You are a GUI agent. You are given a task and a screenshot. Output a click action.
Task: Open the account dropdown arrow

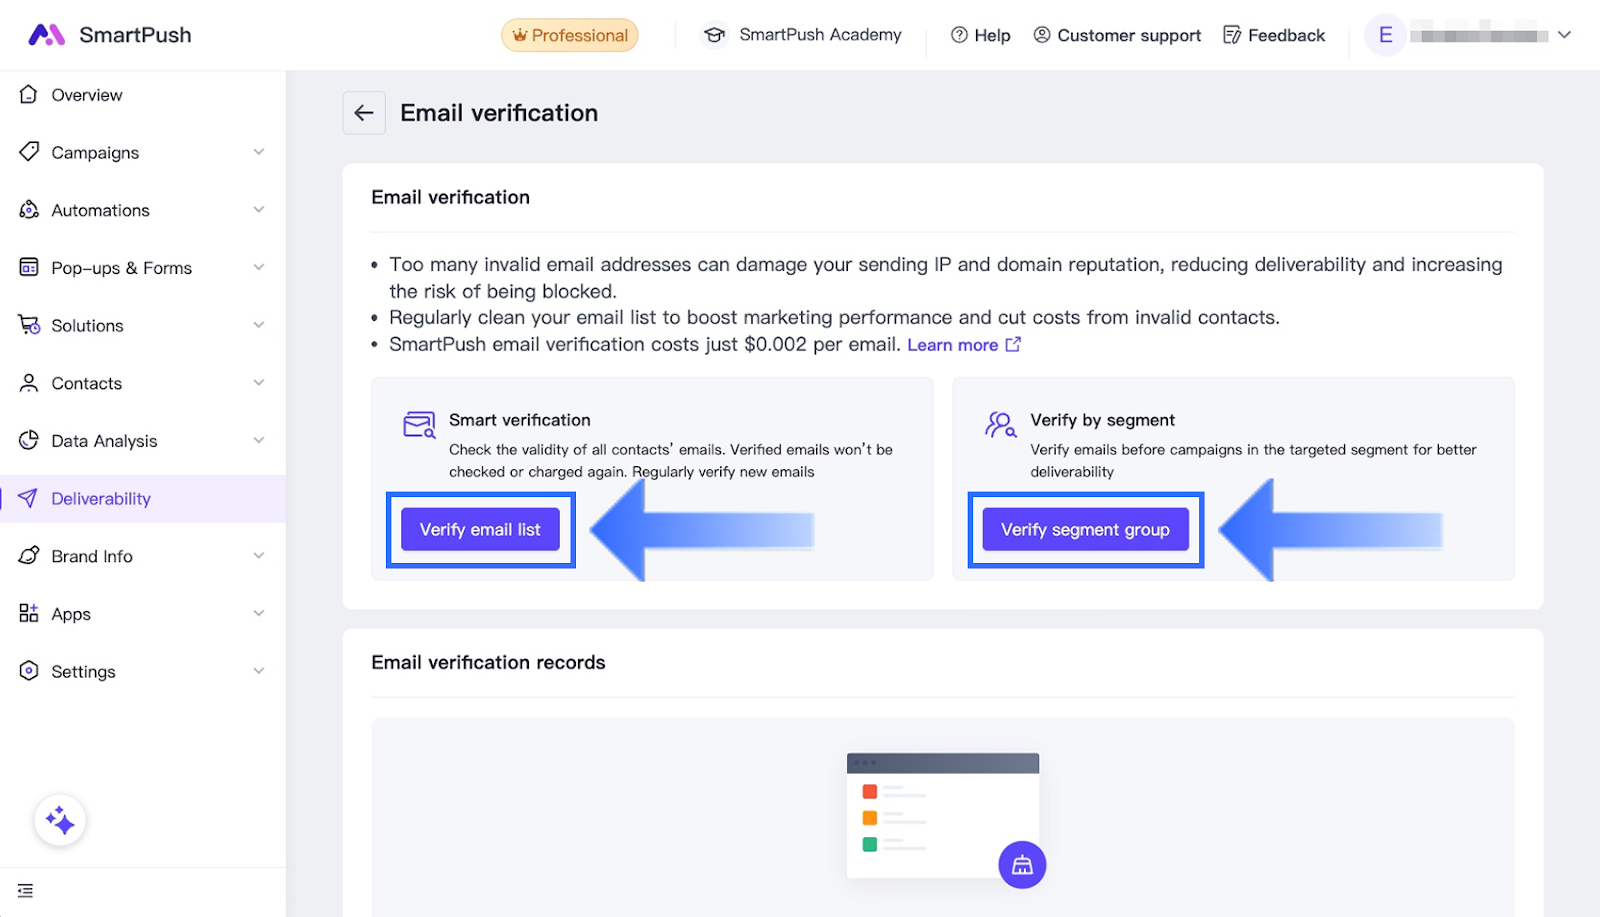click(x=1564, y=35)
